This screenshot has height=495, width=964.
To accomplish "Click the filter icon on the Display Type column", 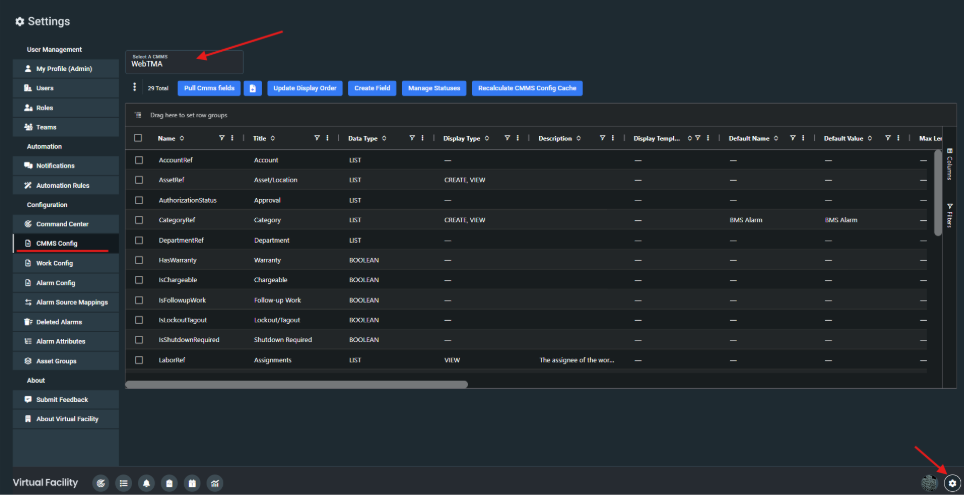I will point(507,138).
